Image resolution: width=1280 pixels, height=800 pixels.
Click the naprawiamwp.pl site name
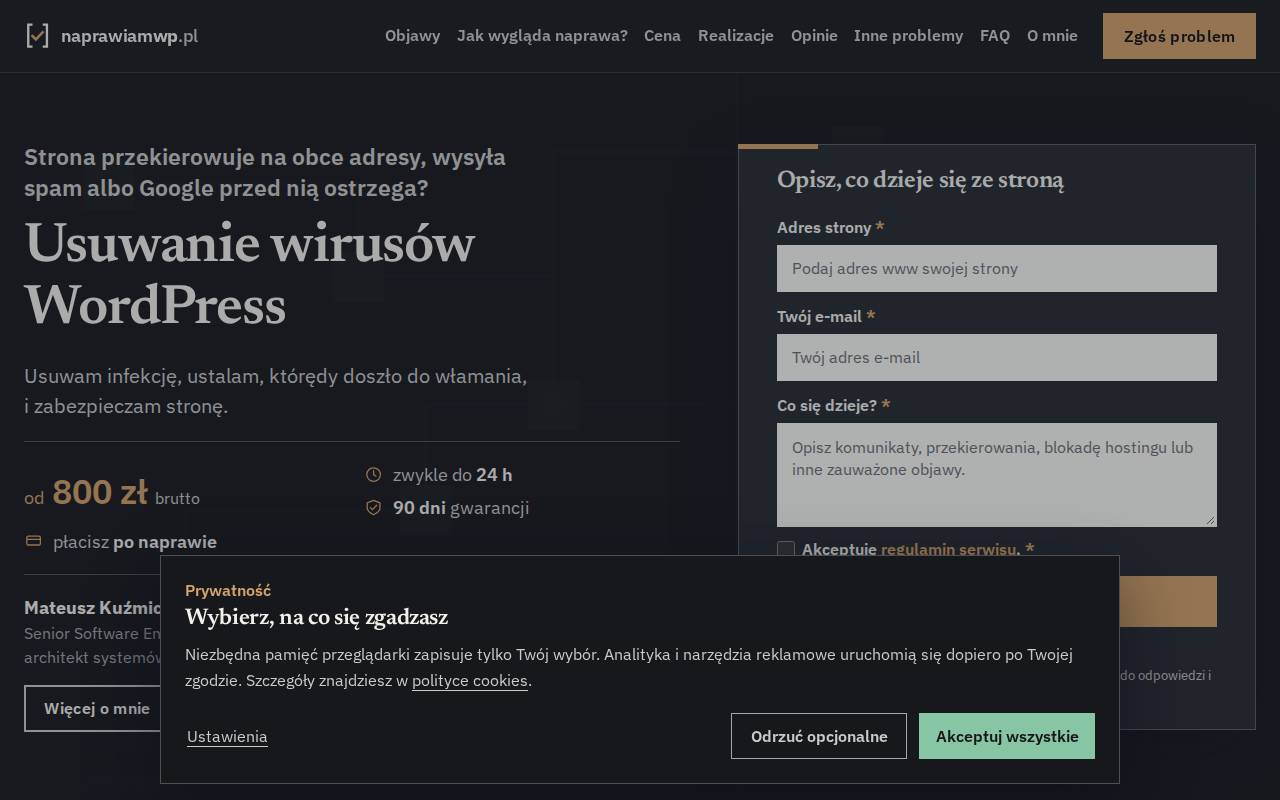pyautogui.click(x=129, y=36)
